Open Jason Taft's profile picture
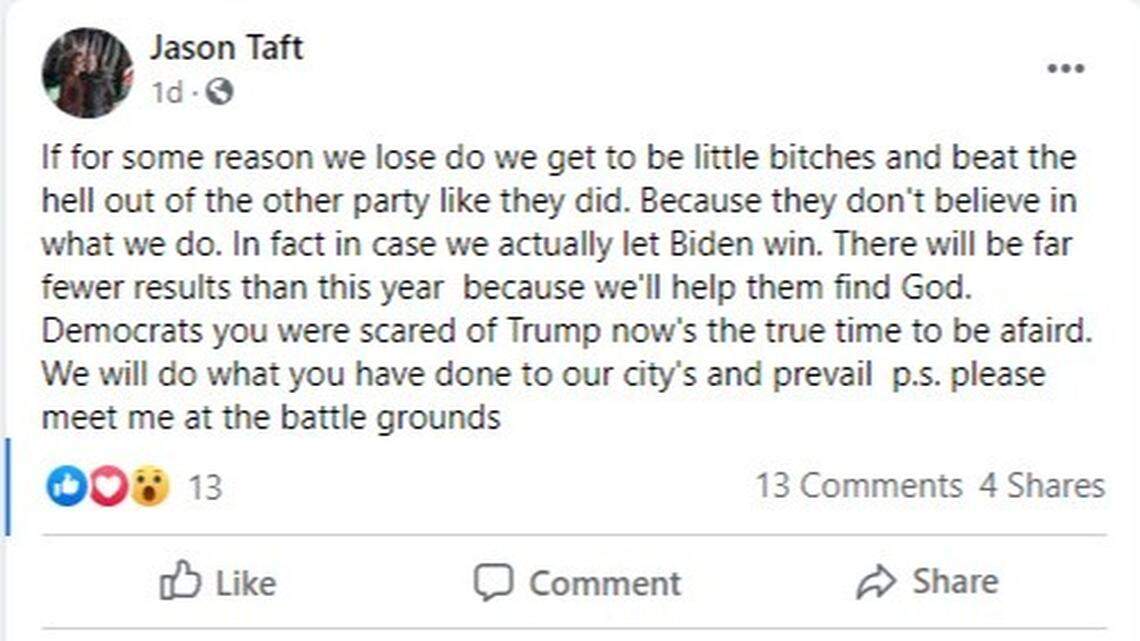 pos(88,67)
